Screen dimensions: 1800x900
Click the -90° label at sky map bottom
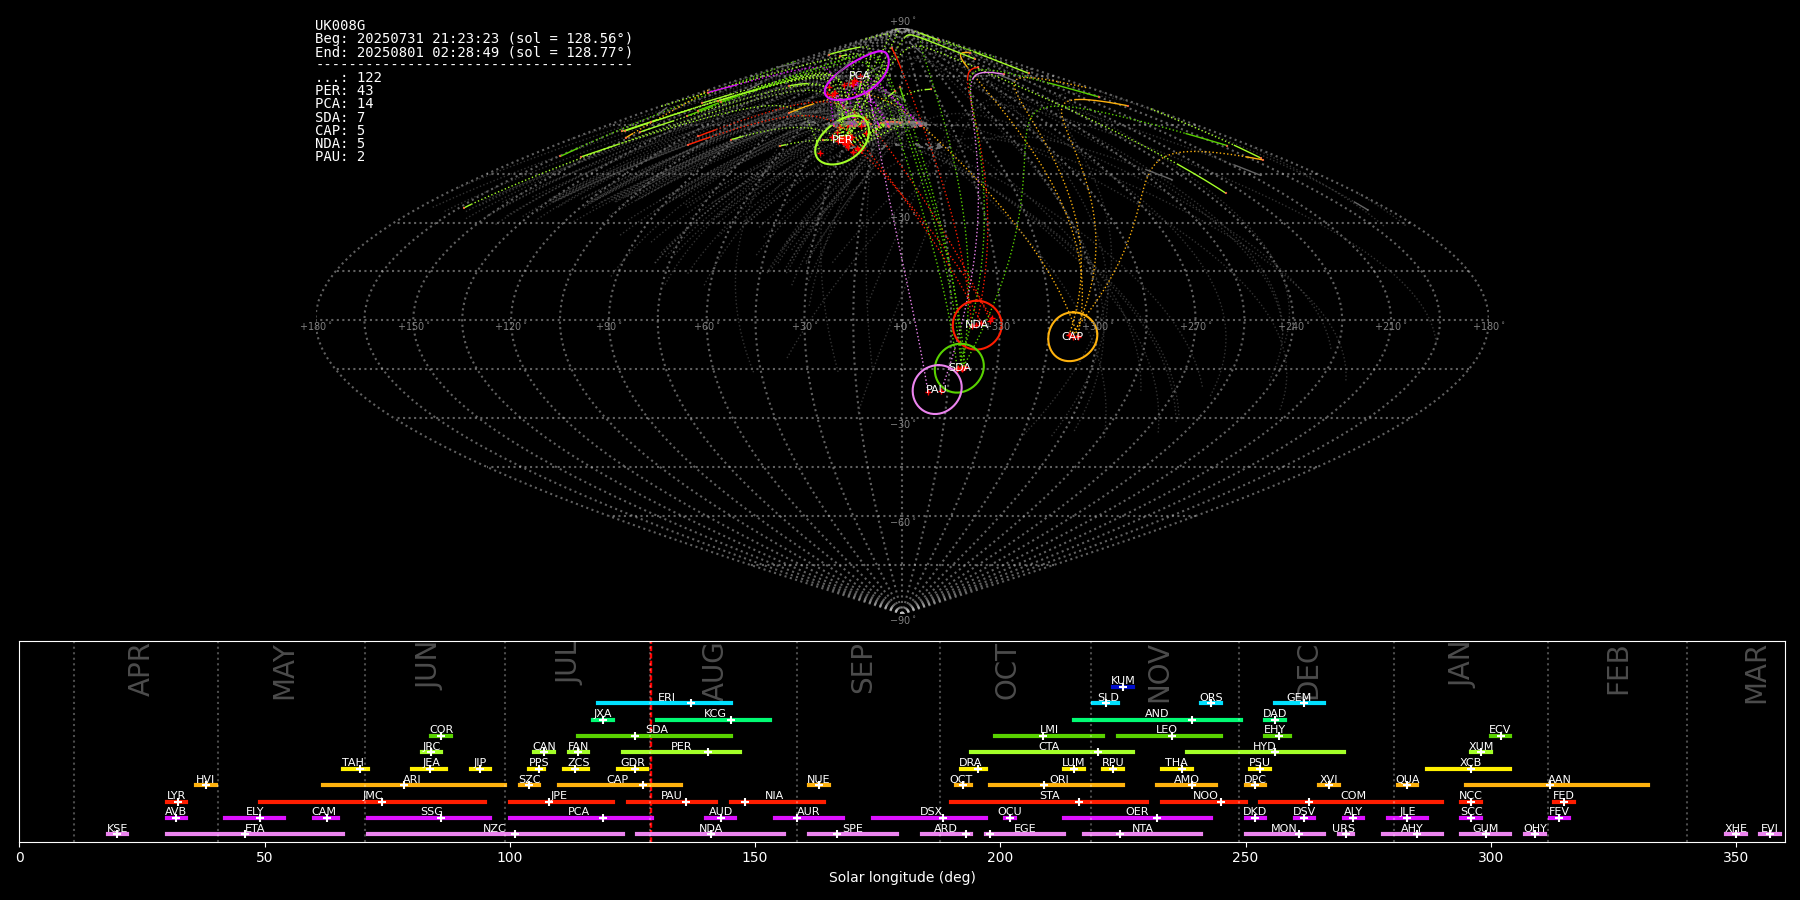901,621
